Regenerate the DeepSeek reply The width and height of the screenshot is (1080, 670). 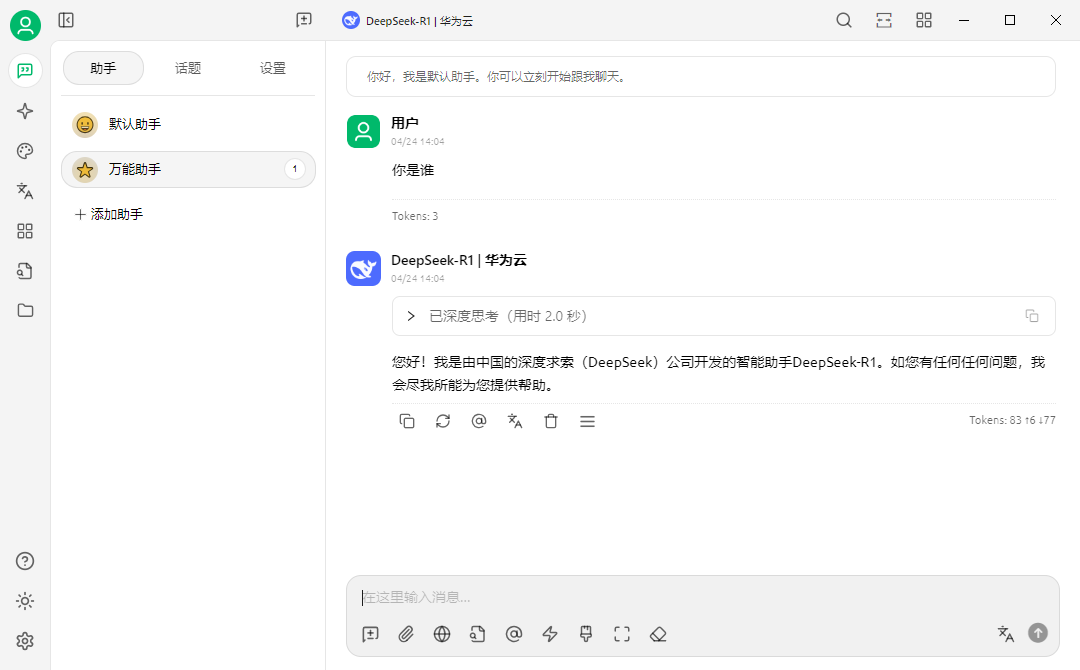pos(443,421)
